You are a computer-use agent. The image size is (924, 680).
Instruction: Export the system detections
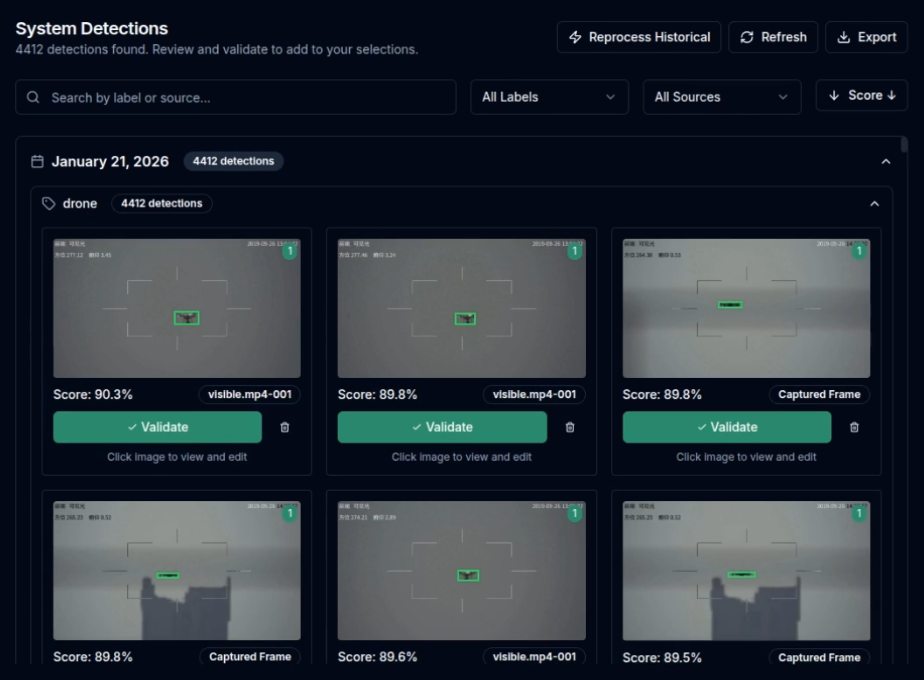[866, 37]
